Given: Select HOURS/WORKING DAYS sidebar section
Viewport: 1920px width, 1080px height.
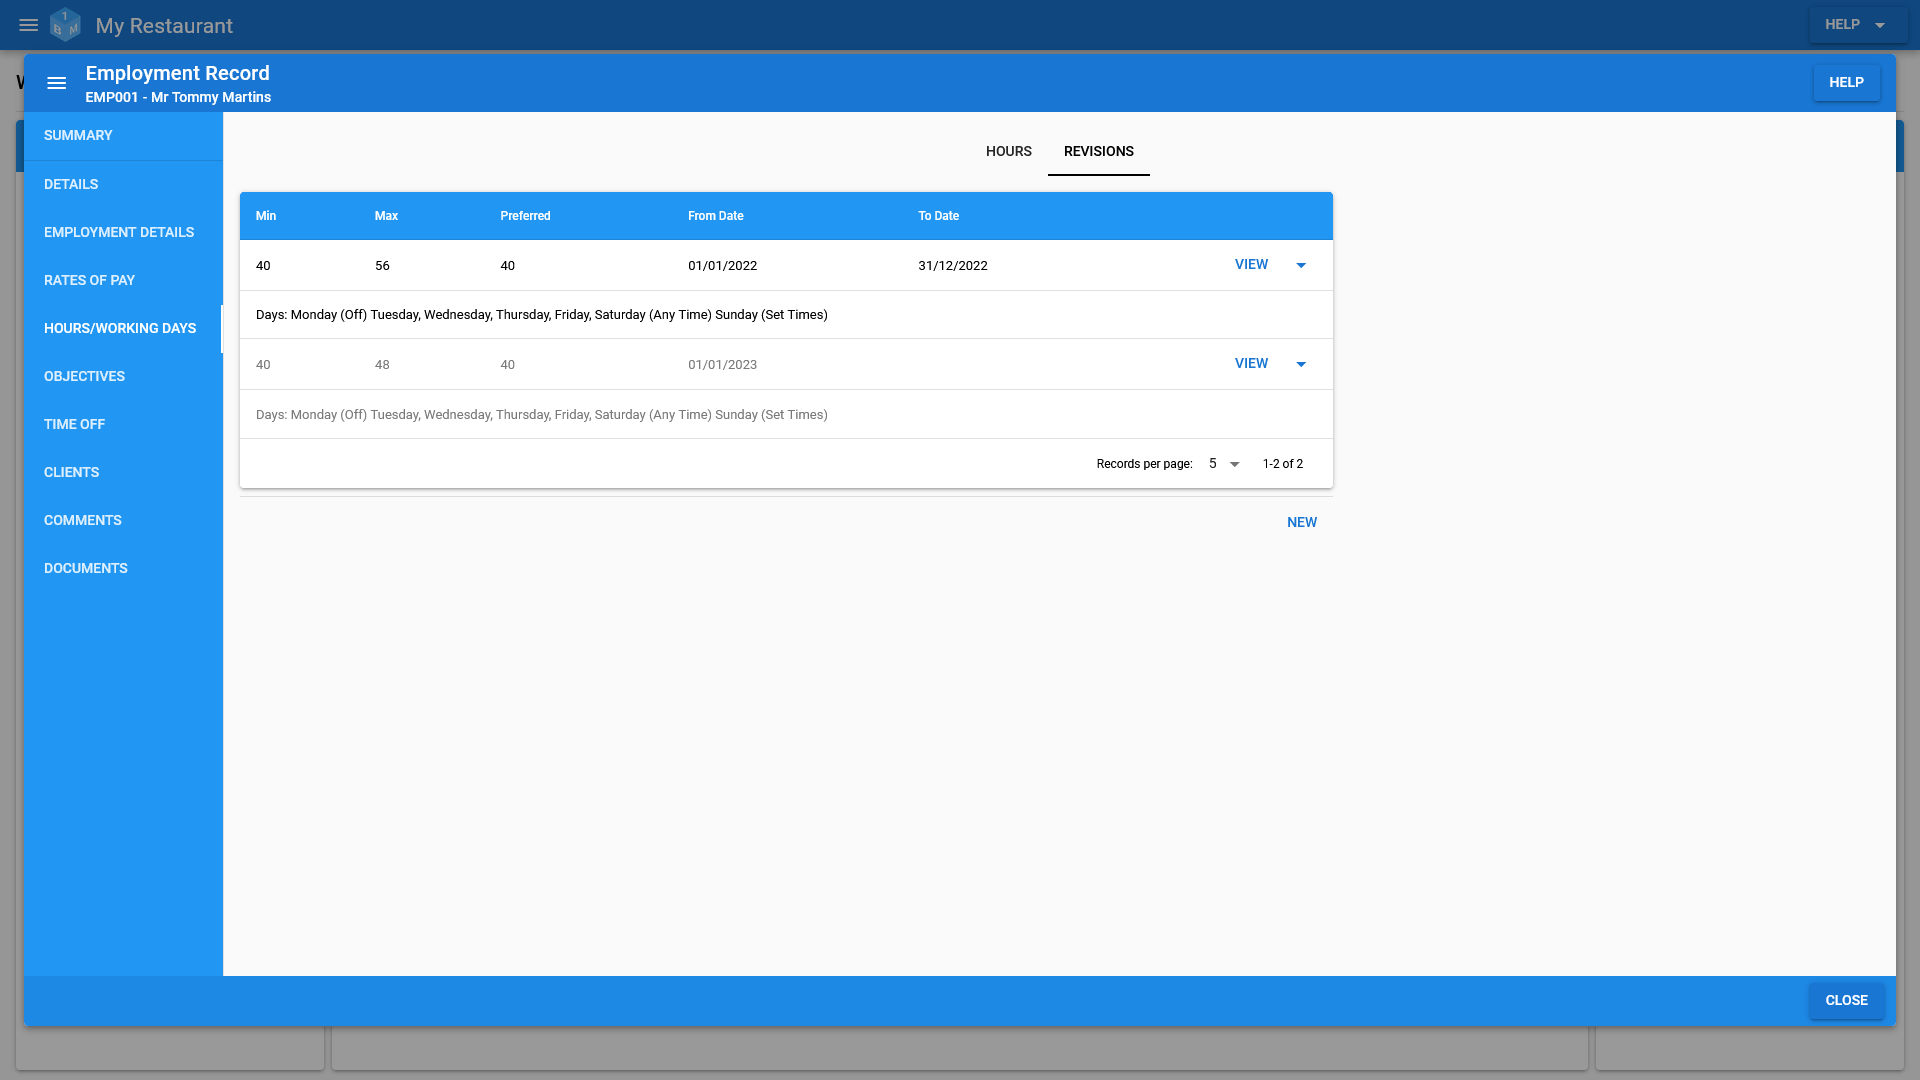Looking at the screenshot, I should [120, 327].
